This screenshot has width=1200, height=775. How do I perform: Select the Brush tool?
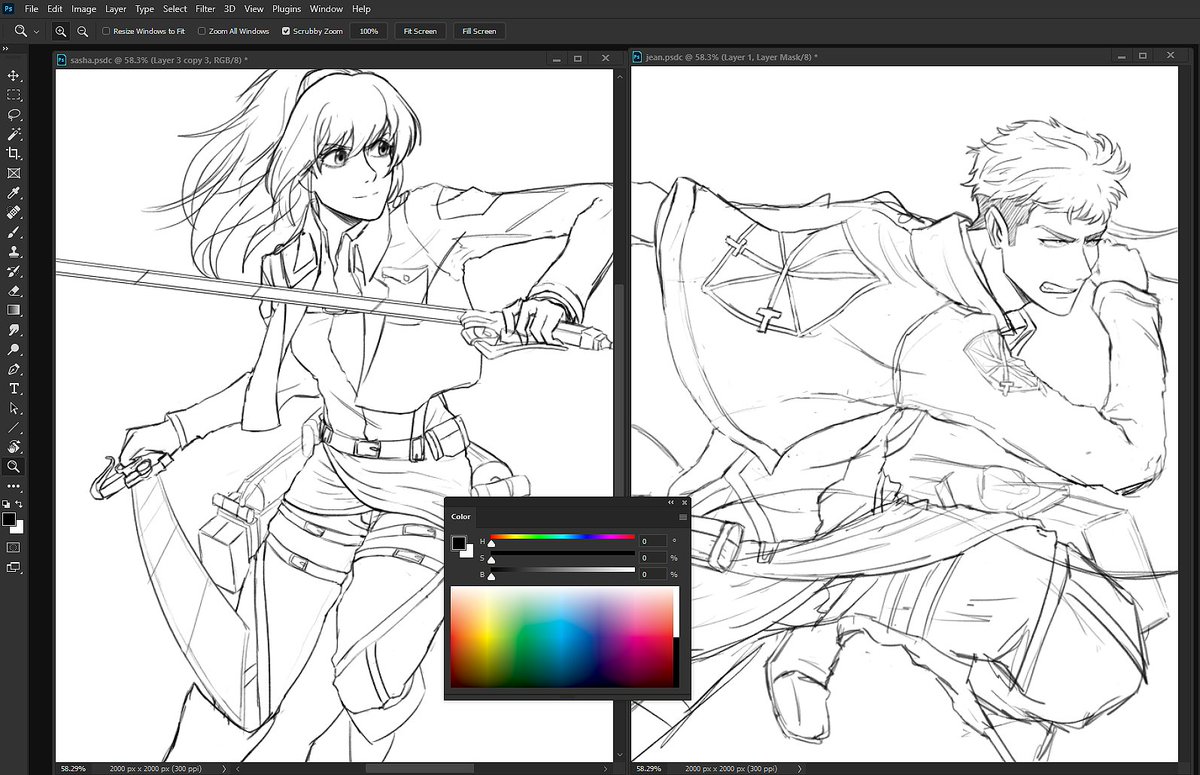click(x=14, y=232)
